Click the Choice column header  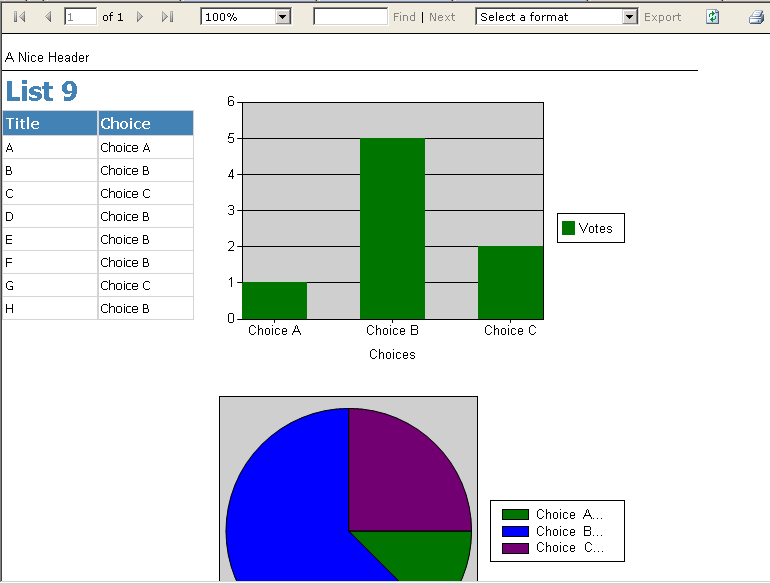(146, 123)
